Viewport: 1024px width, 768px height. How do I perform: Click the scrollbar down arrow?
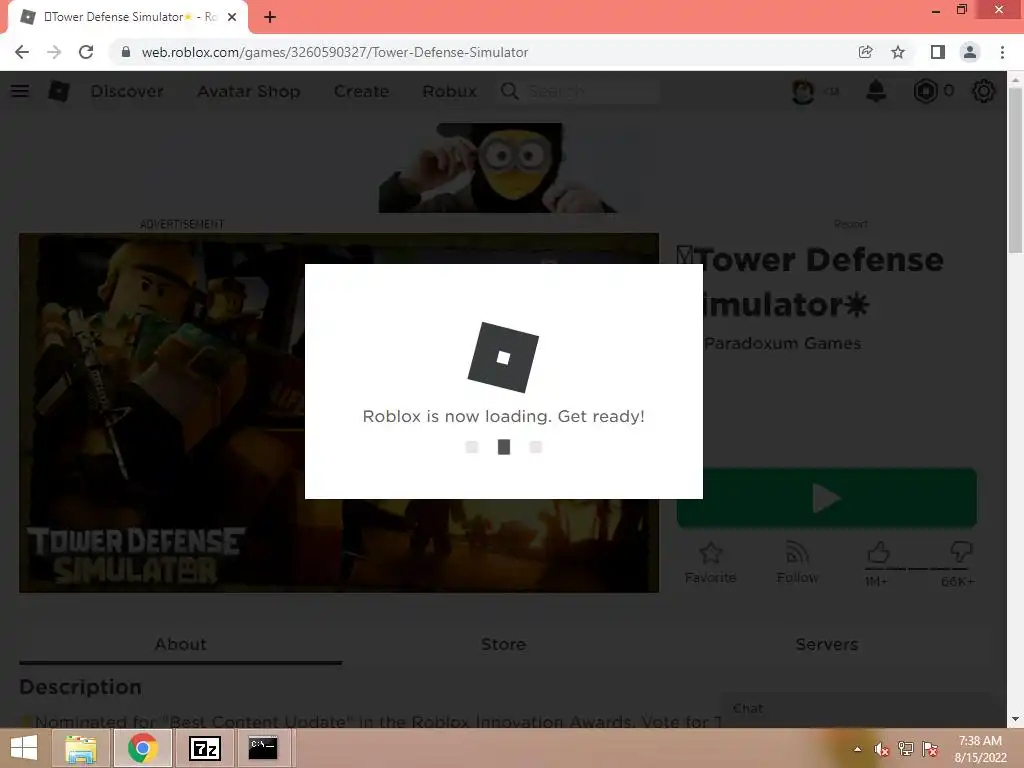1016,719
